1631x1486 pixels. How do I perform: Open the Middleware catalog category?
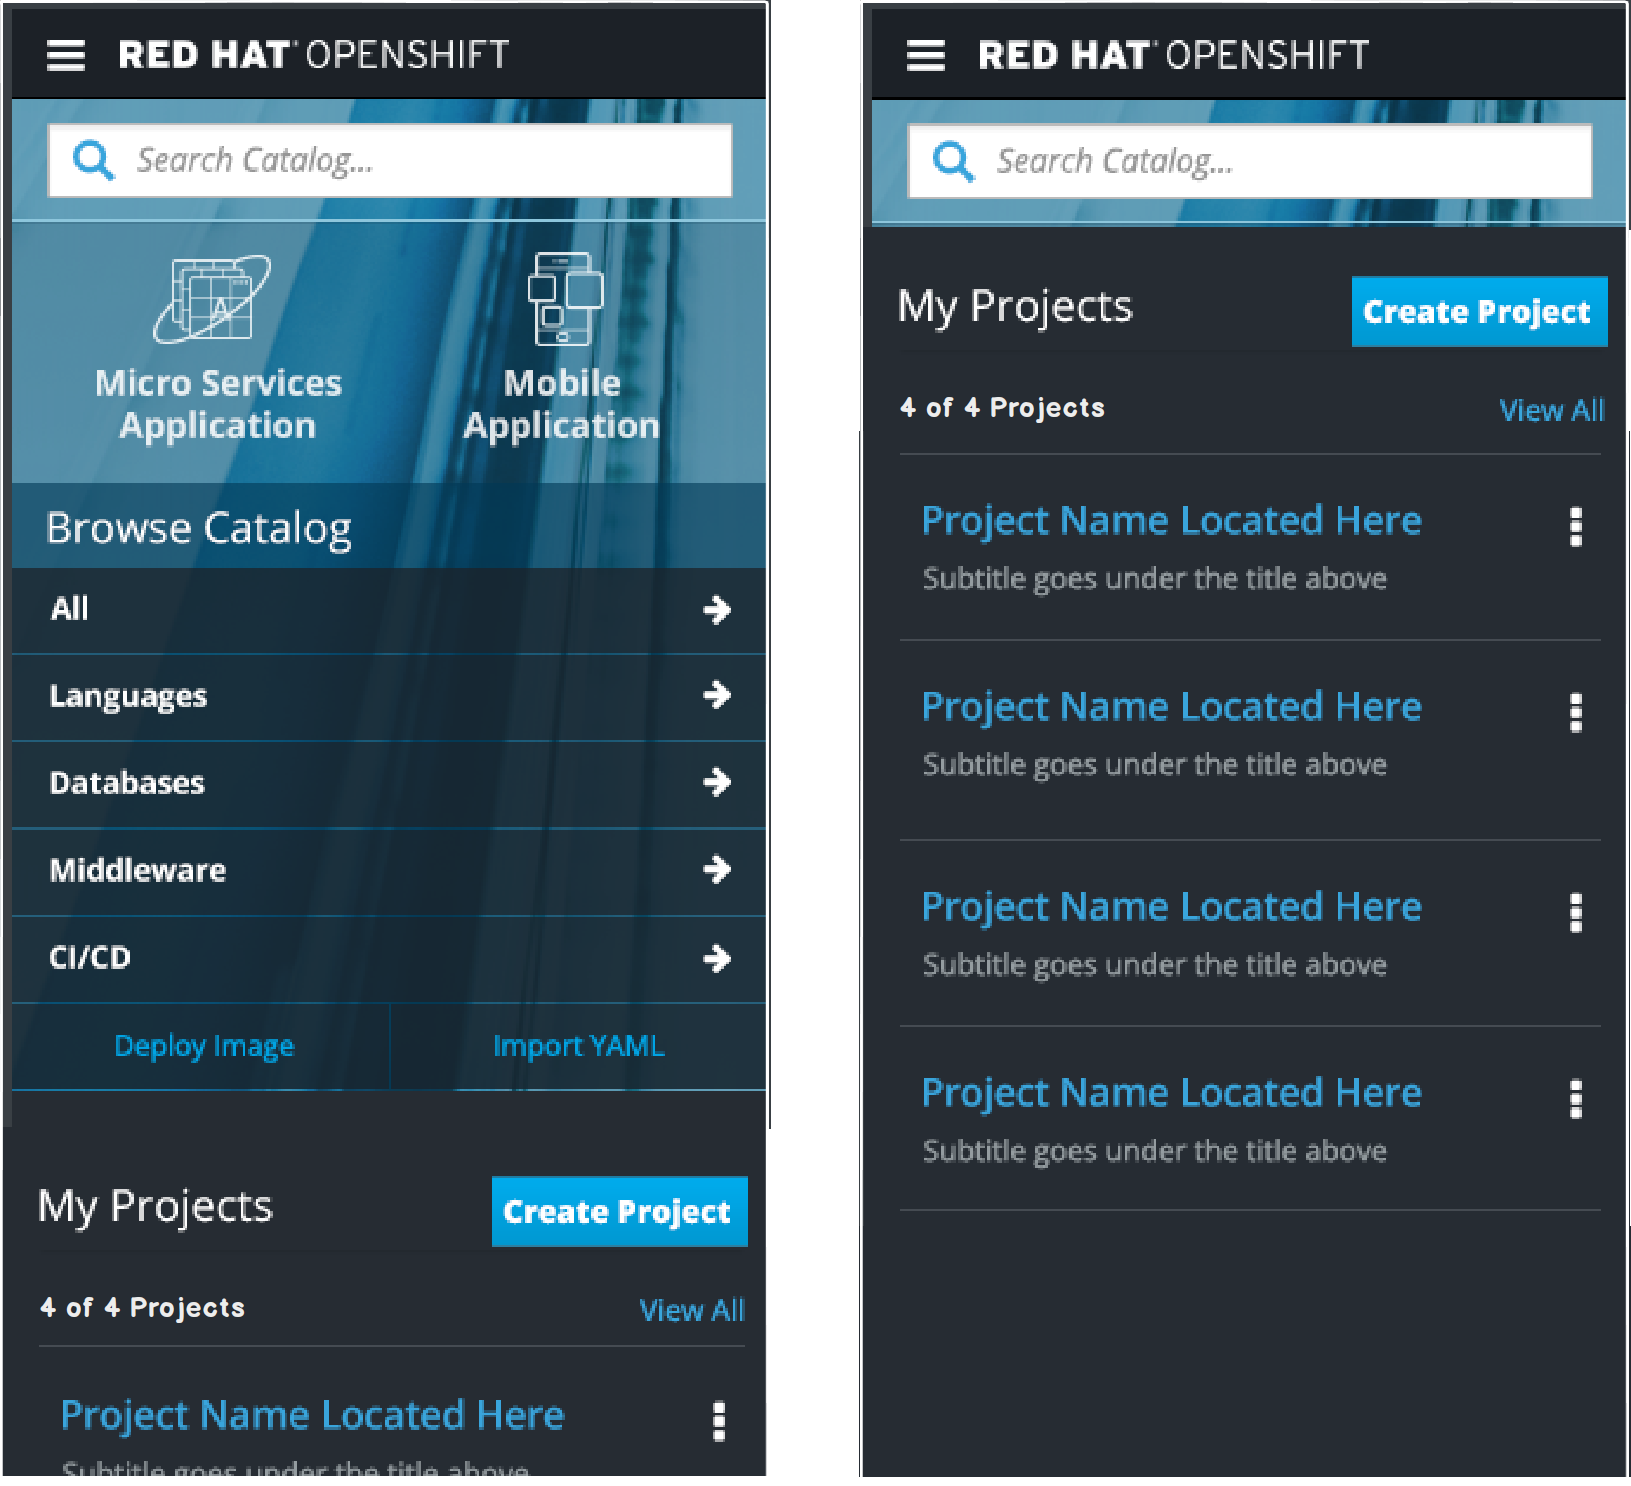pyautogui.click(x=389, y=872)
